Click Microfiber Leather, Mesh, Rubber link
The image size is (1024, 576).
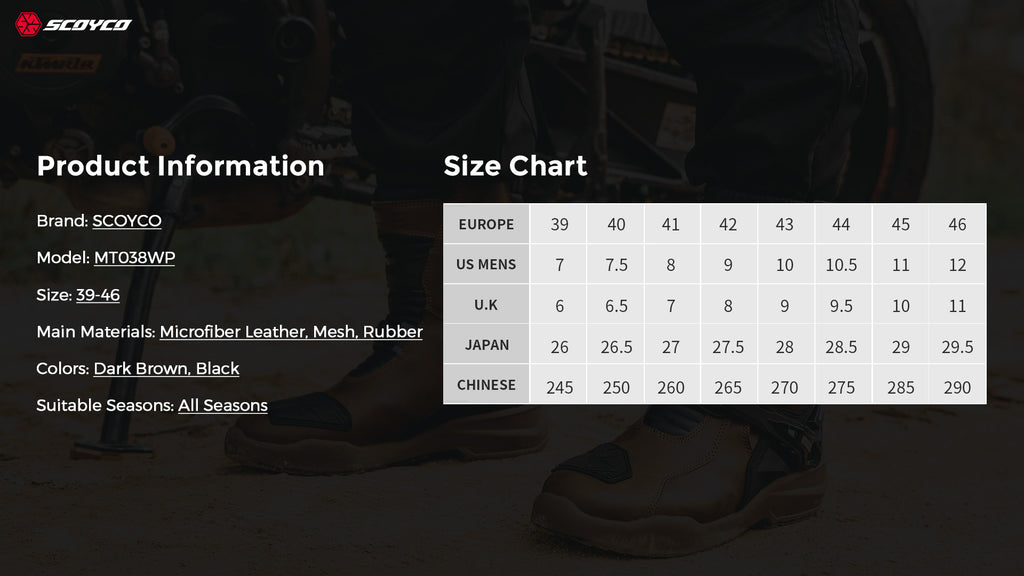291,332
